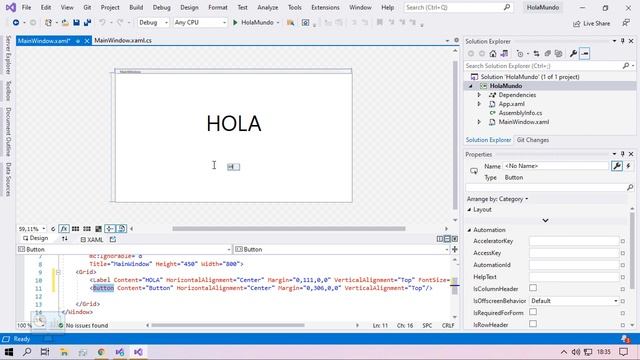The width and height of the screenshot is (640, 360).
Task: Switch to Git Changes tab
Action: coord(533,140)
